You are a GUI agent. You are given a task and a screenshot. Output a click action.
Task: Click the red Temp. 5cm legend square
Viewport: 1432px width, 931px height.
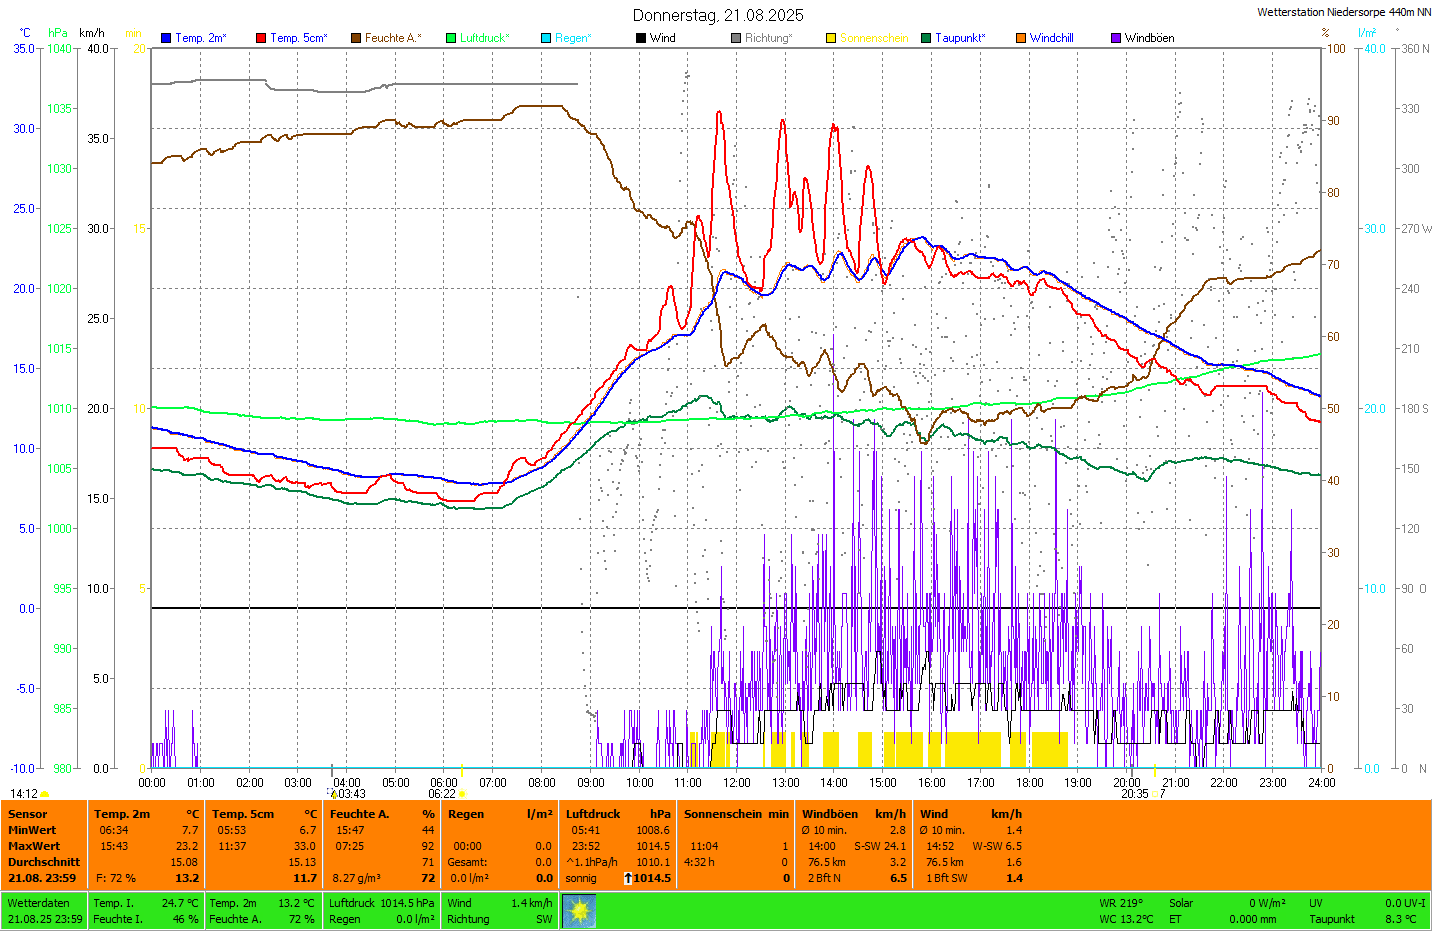(261, 38)
